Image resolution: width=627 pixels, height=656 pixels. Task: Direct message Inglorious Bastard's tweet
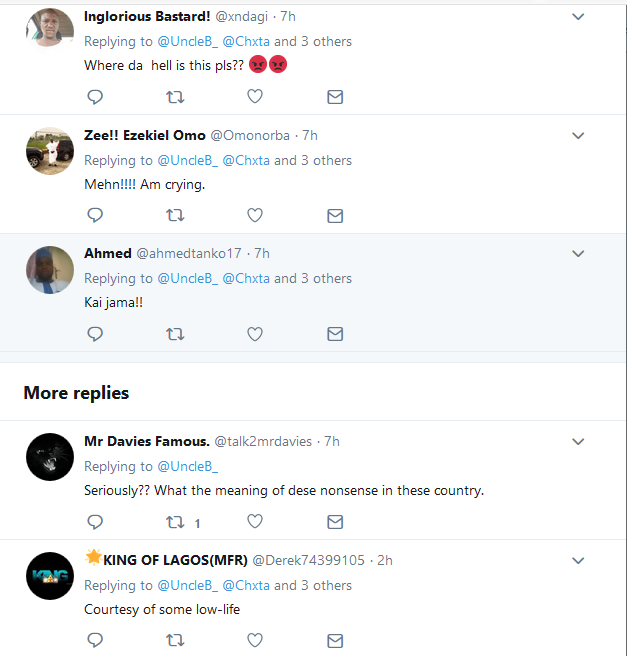[335, 97]
